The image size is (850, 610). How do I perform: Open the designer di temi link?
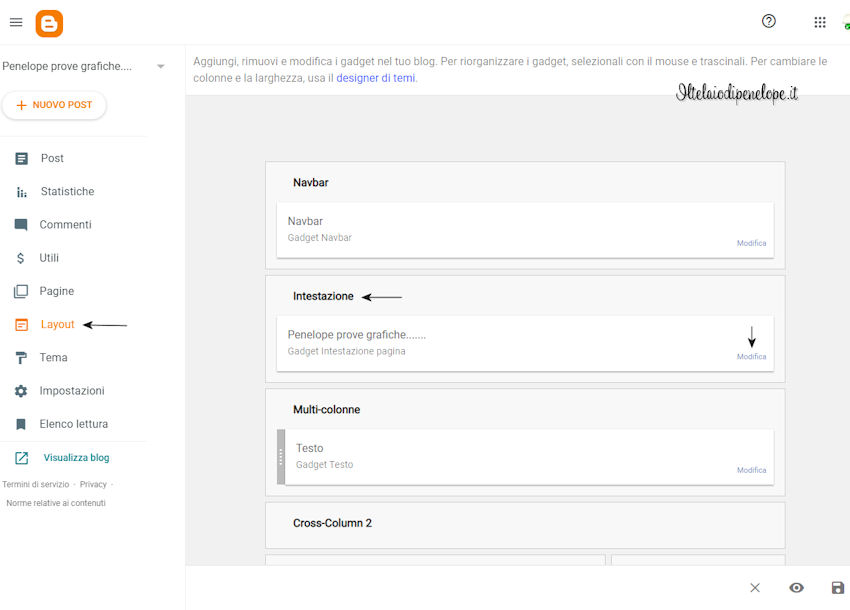376,78
